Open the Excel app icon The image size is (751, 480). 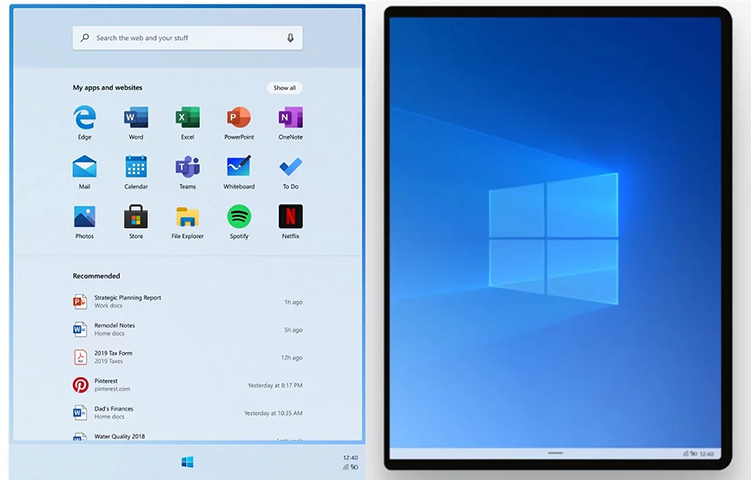pos(187,117)
